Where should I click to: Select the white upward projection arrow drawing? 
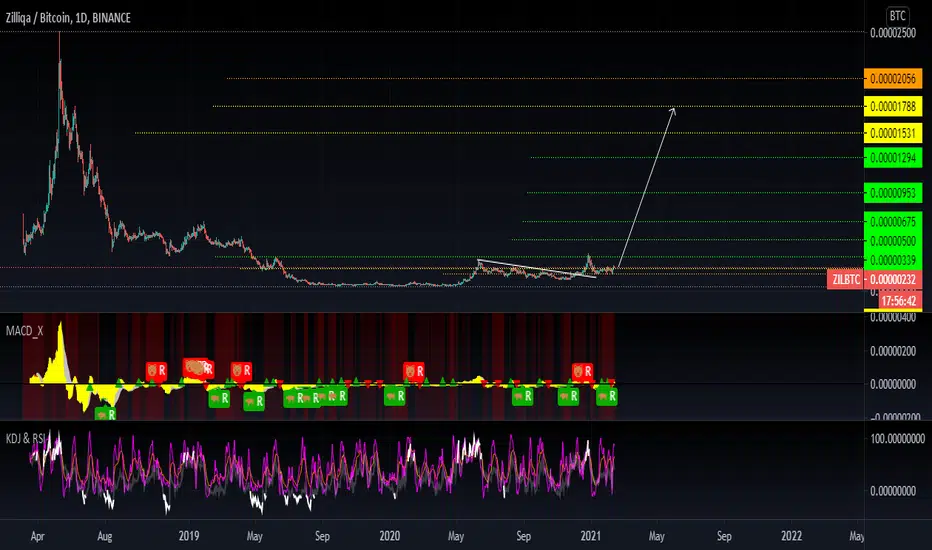tap(647, 187)
